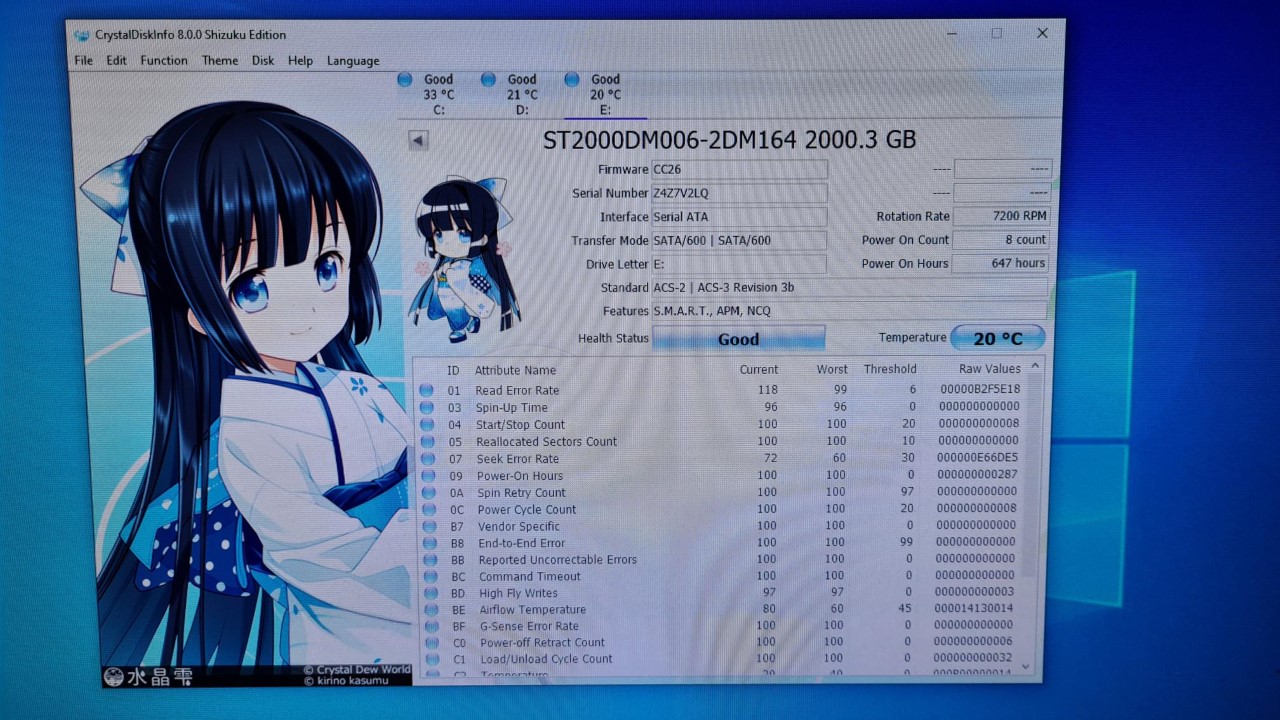1280x720 pixels.
Task: Open the Function menu
Action: [x=163, y=60]
